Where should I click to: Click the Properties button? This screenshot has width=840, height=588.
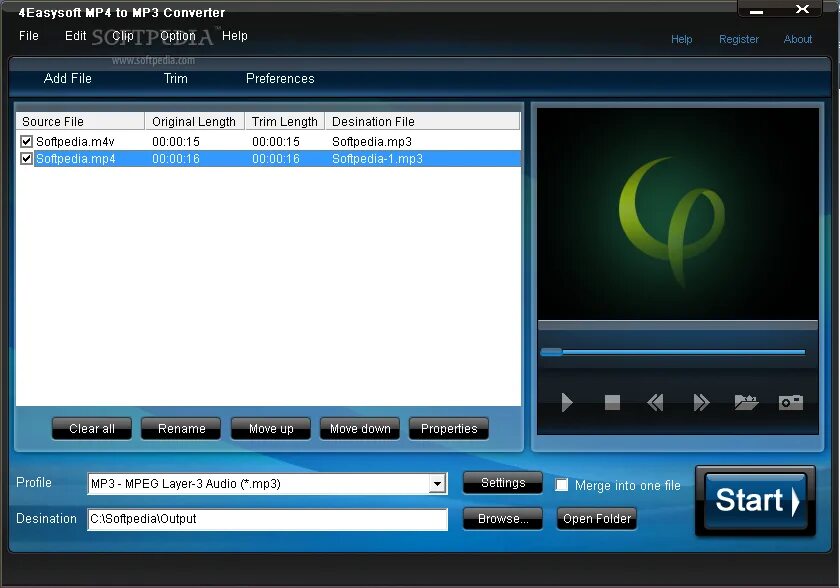point(449,428)
